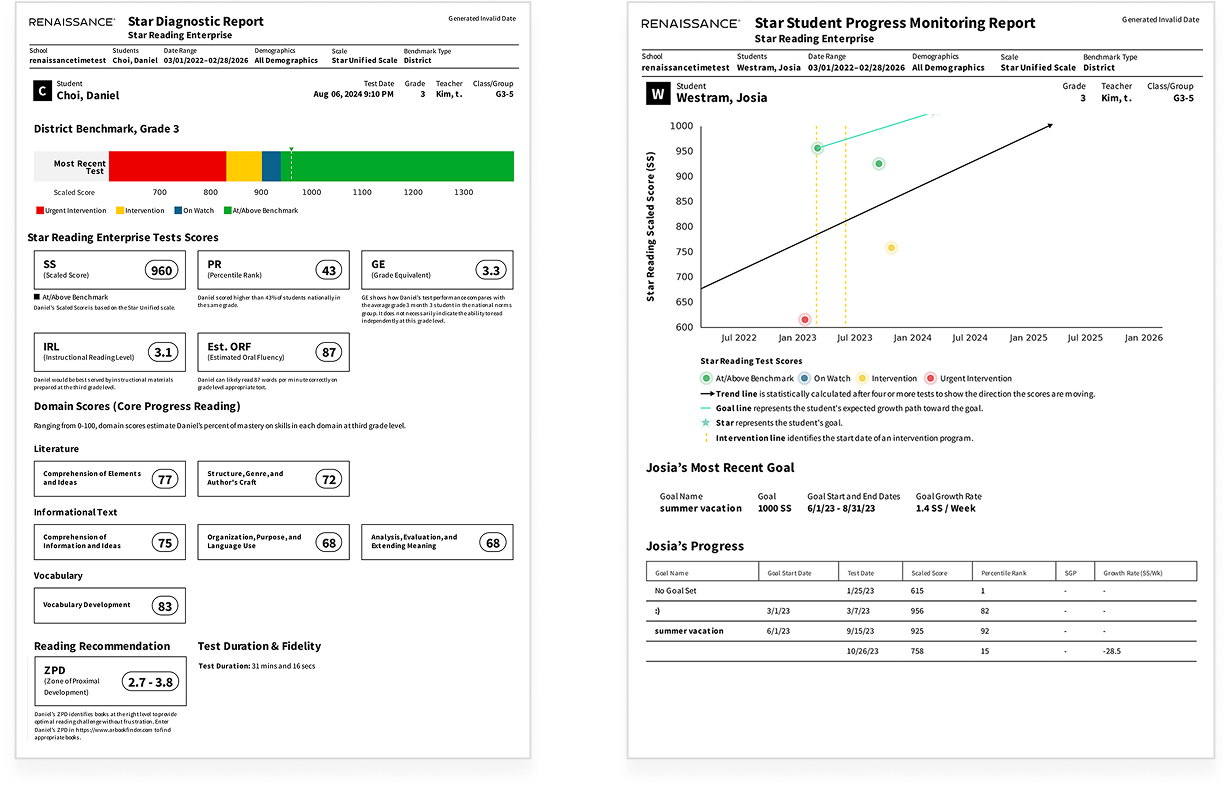The width and height of the screenshot is (1230, 789).
Task: Select the SS Scaled Score 960 box
Action: 108,270
